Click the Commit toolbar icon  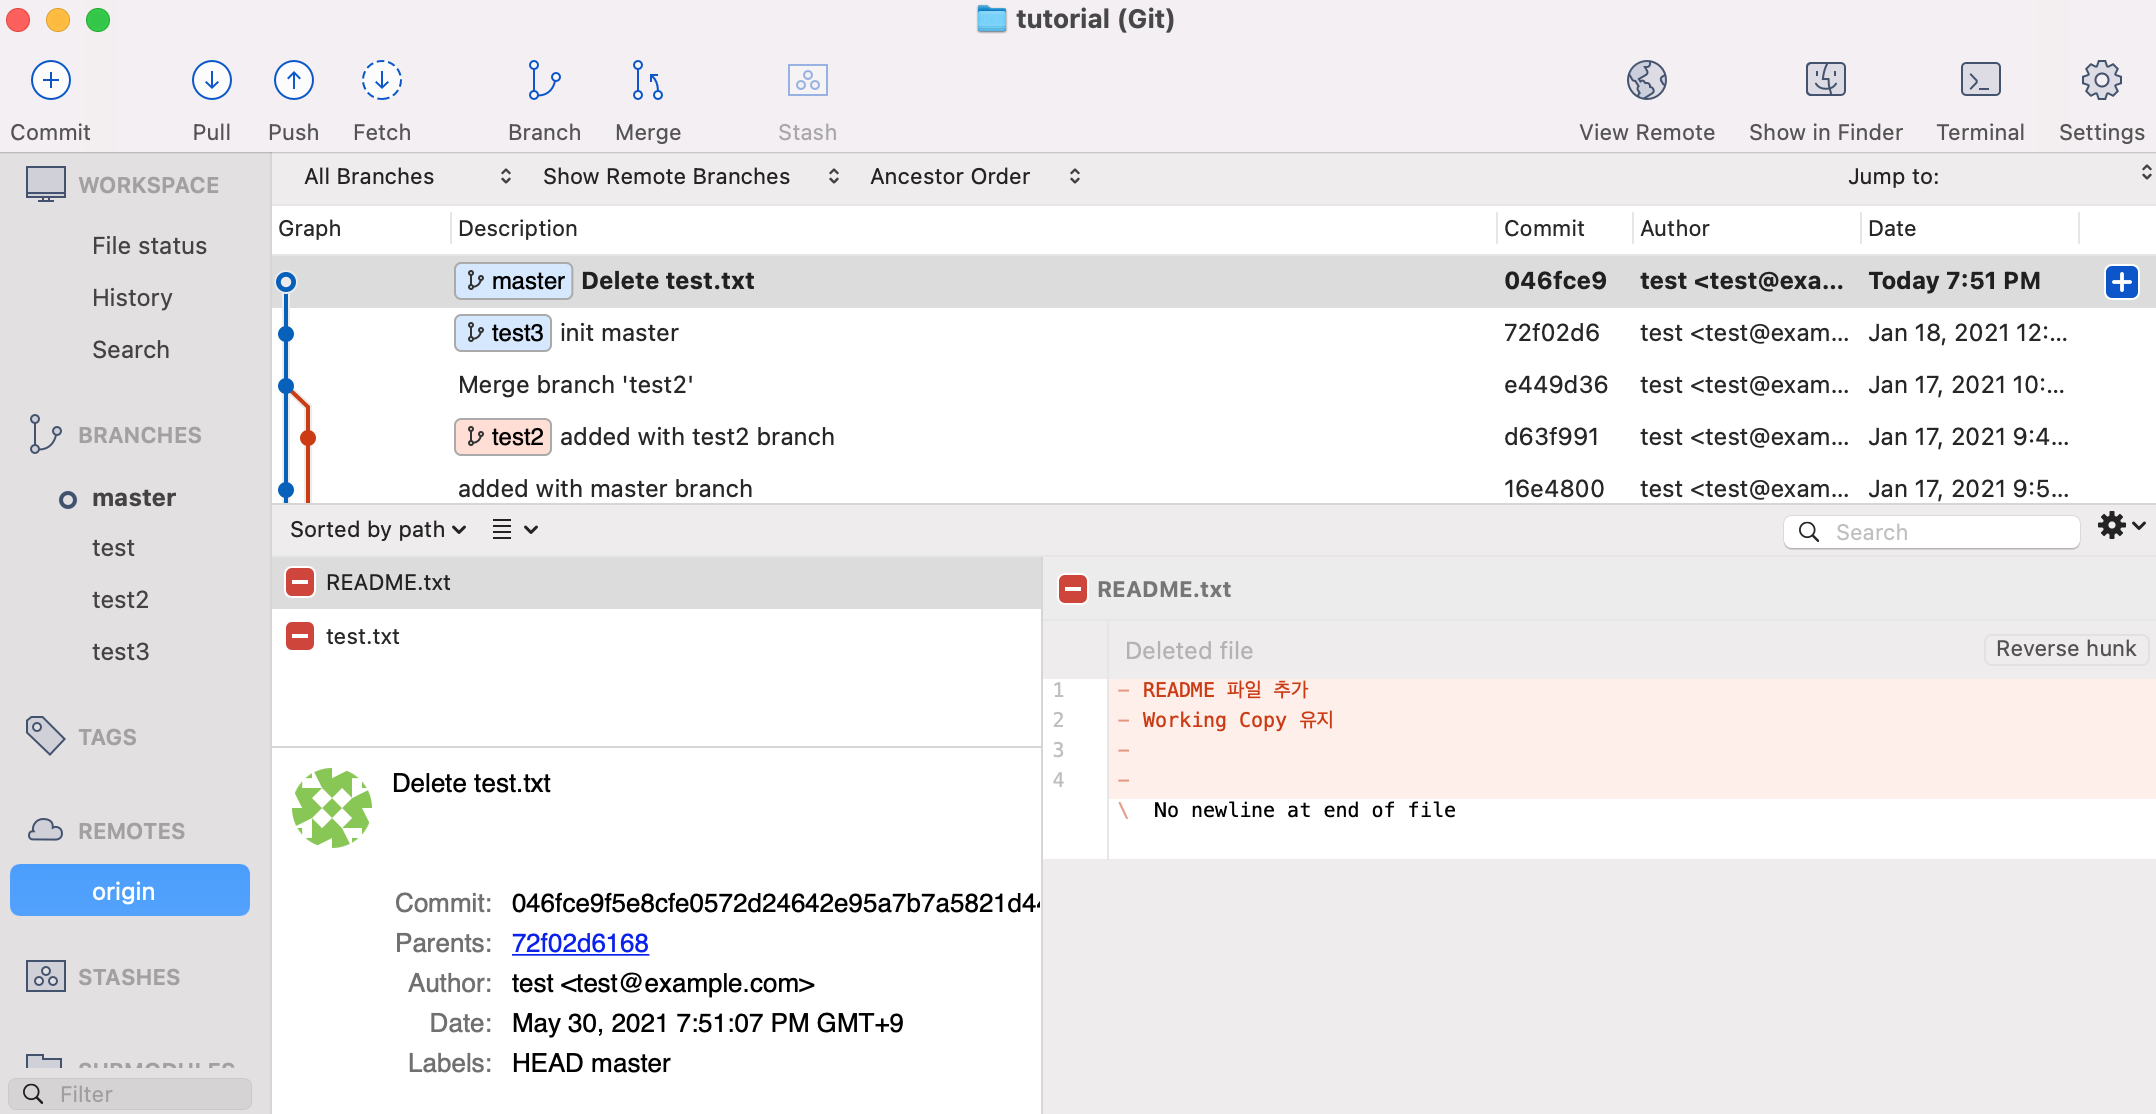tap(50, 81)
